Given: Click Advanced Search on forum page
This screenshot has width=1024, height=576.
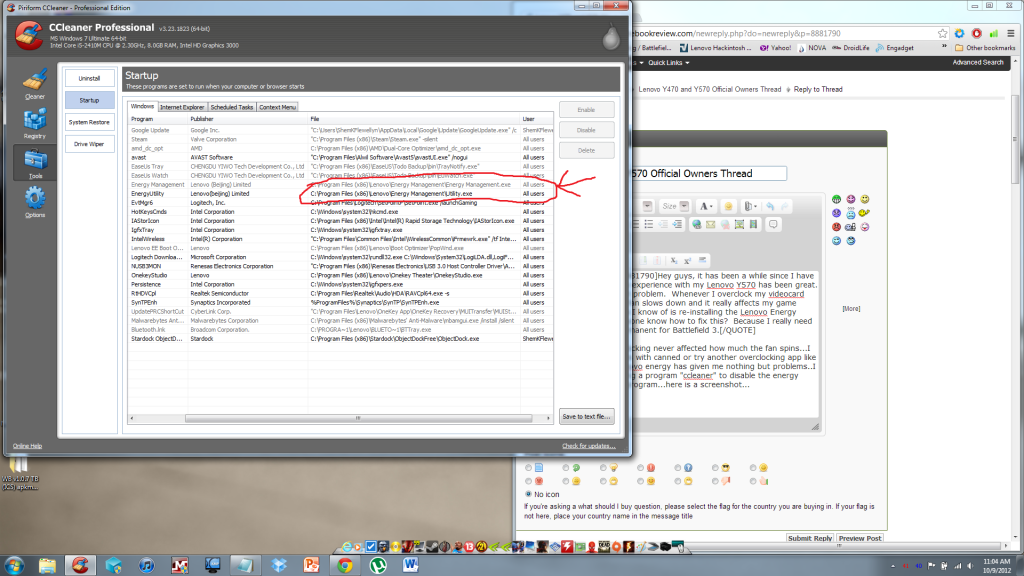Looking at the screenshot, I should coord(978,63).
